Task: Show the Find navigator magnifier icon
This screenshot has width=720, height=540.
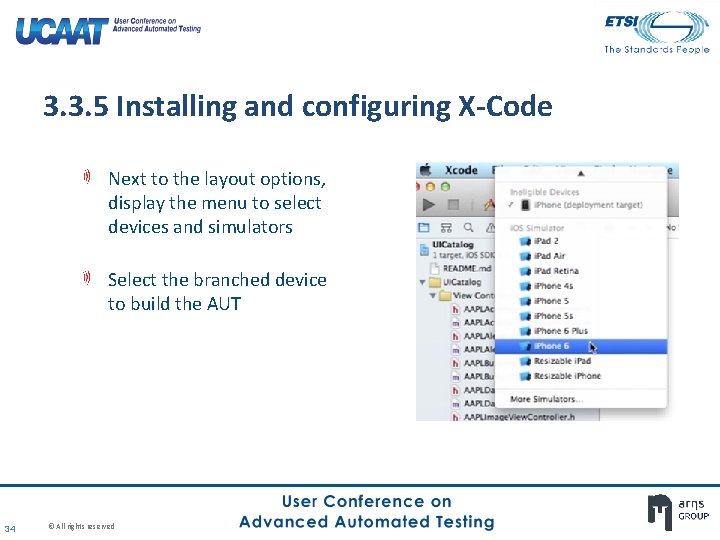Action: [x=468, y=228]
